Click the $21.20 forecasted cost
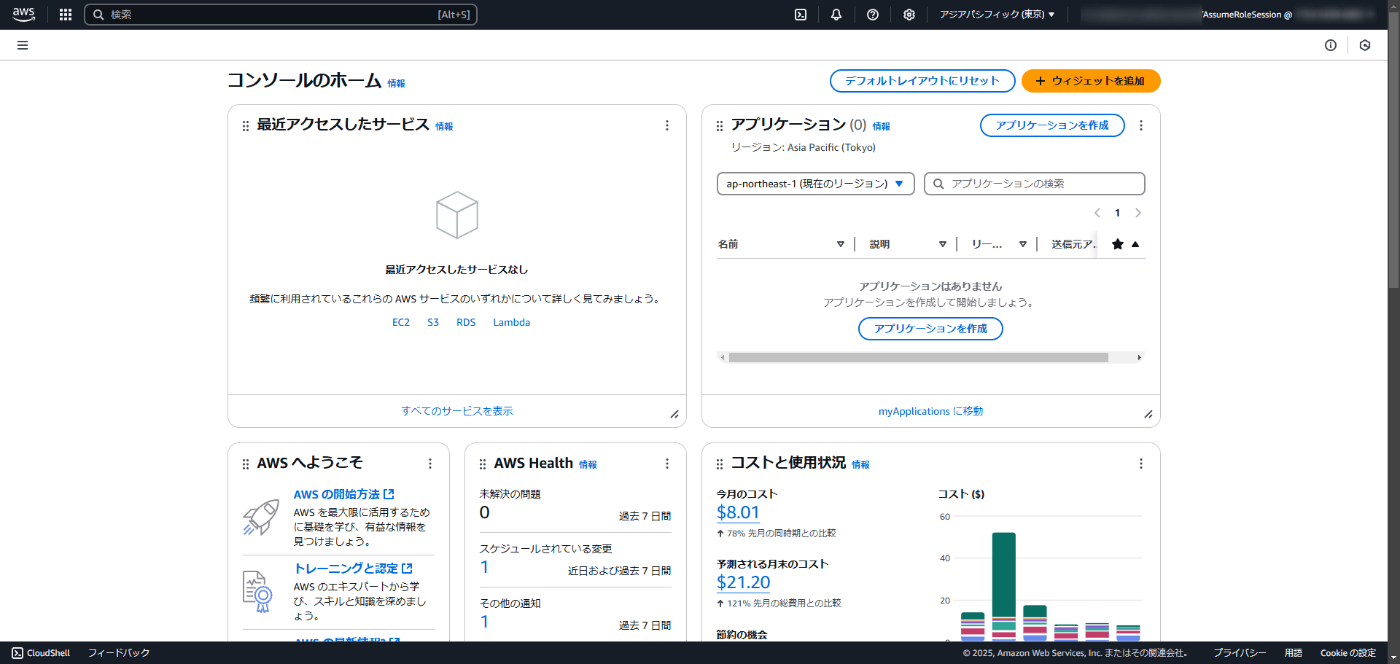 pyautogui.click(x=744, y=582)
